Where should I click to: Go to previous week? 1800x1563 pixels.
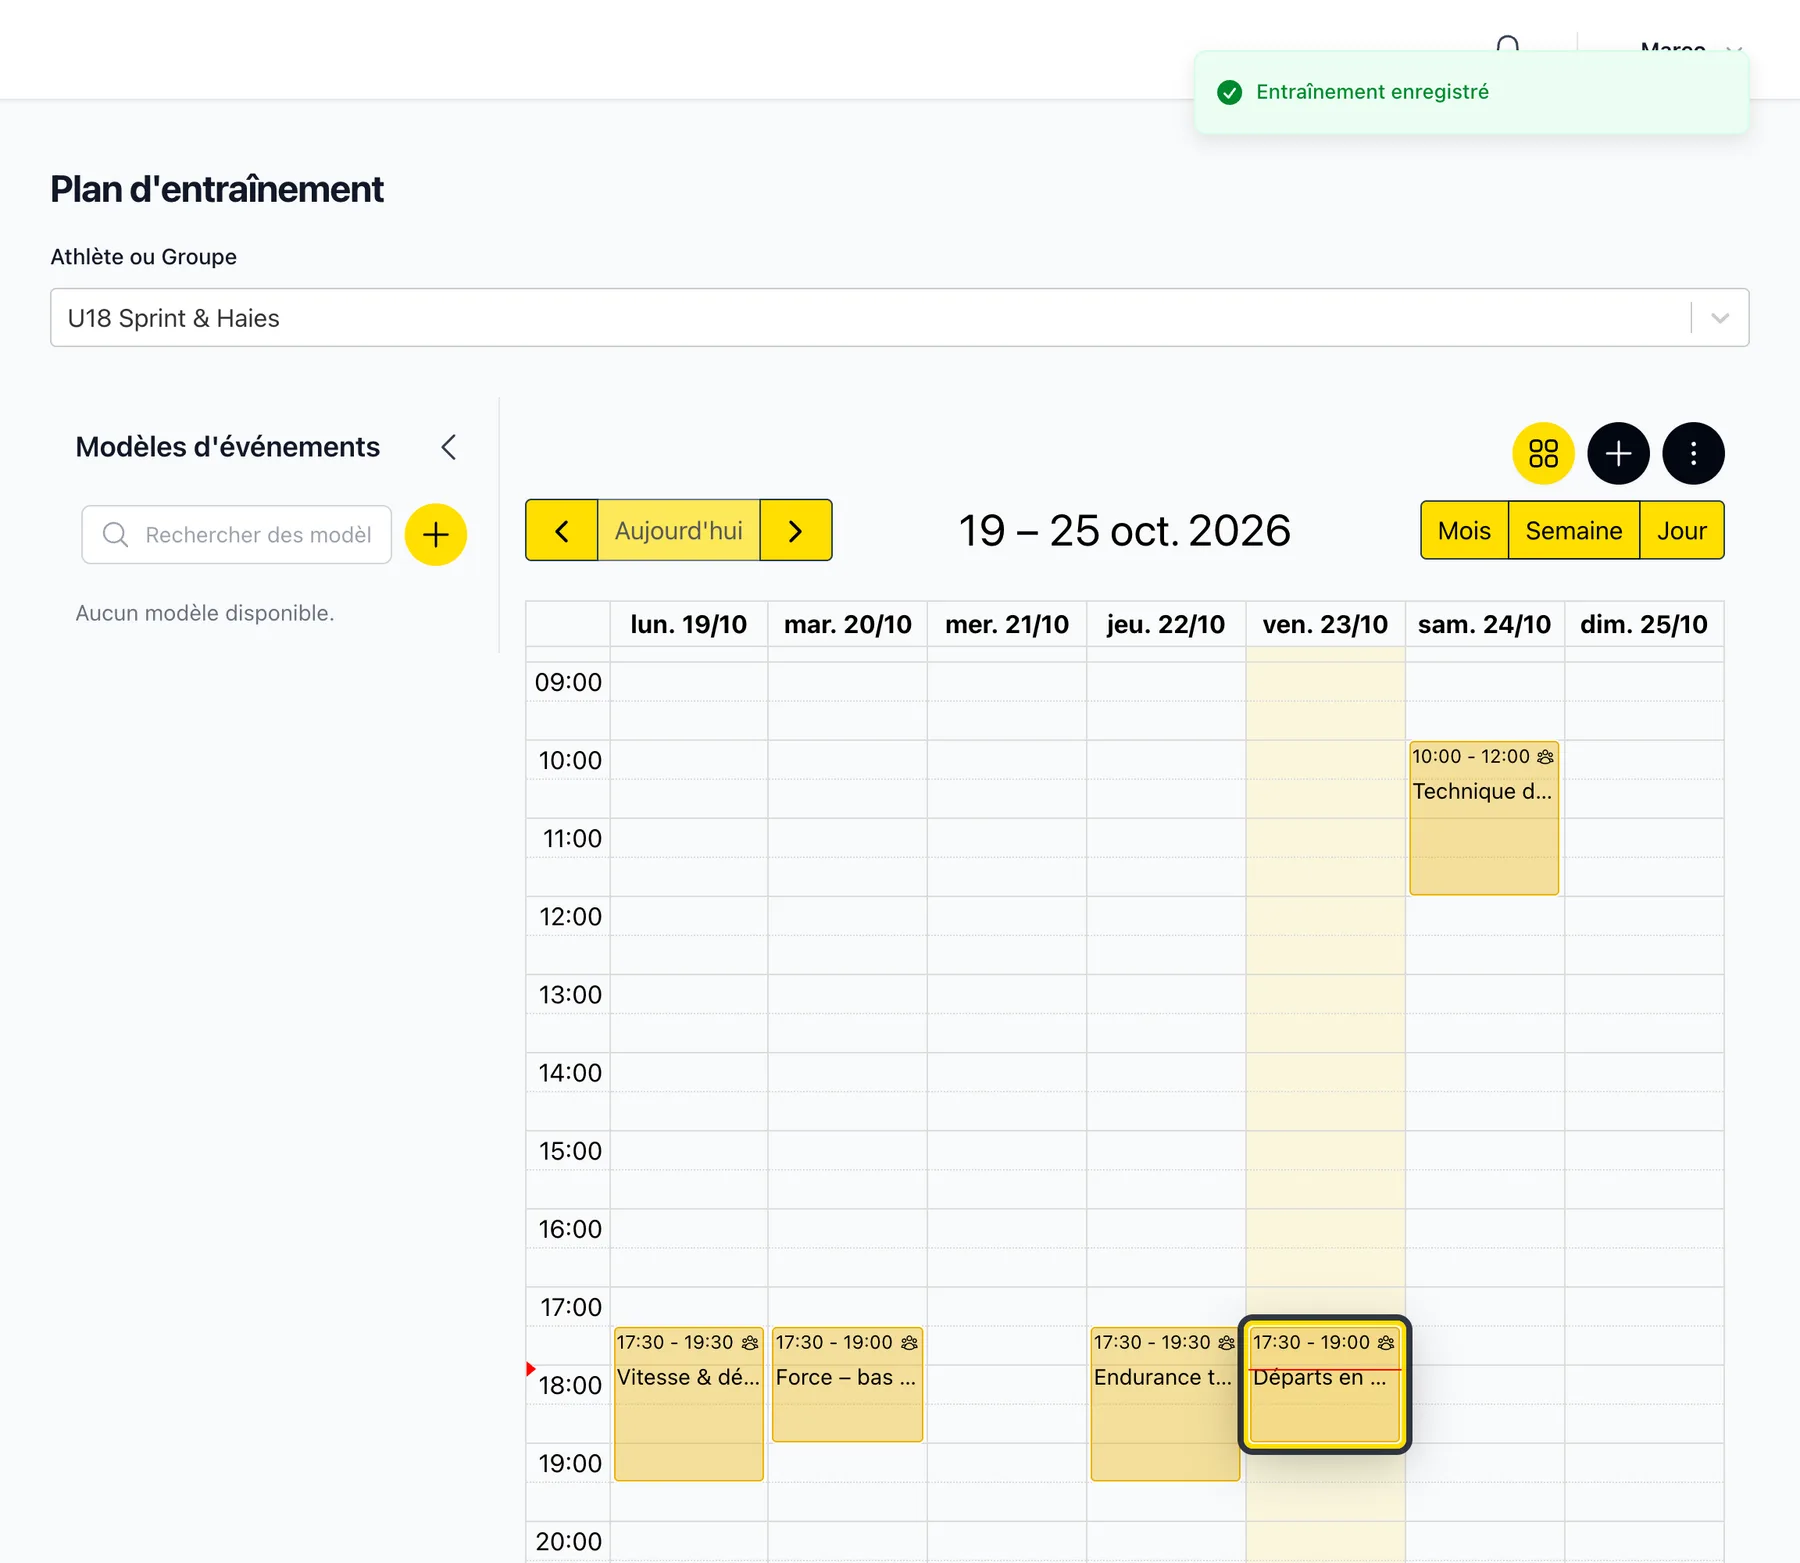tap(562, 530)
